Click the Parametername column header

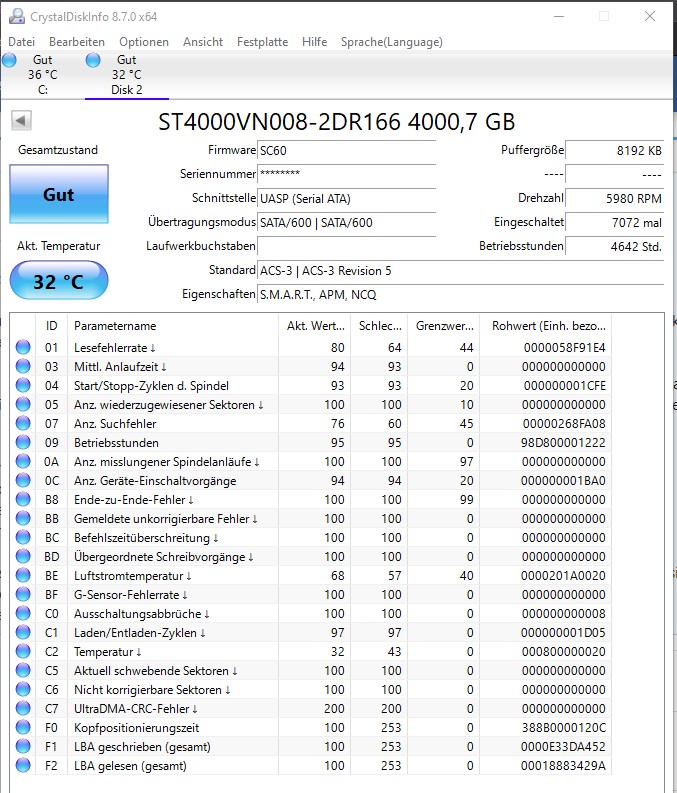[x=172, y=326]
